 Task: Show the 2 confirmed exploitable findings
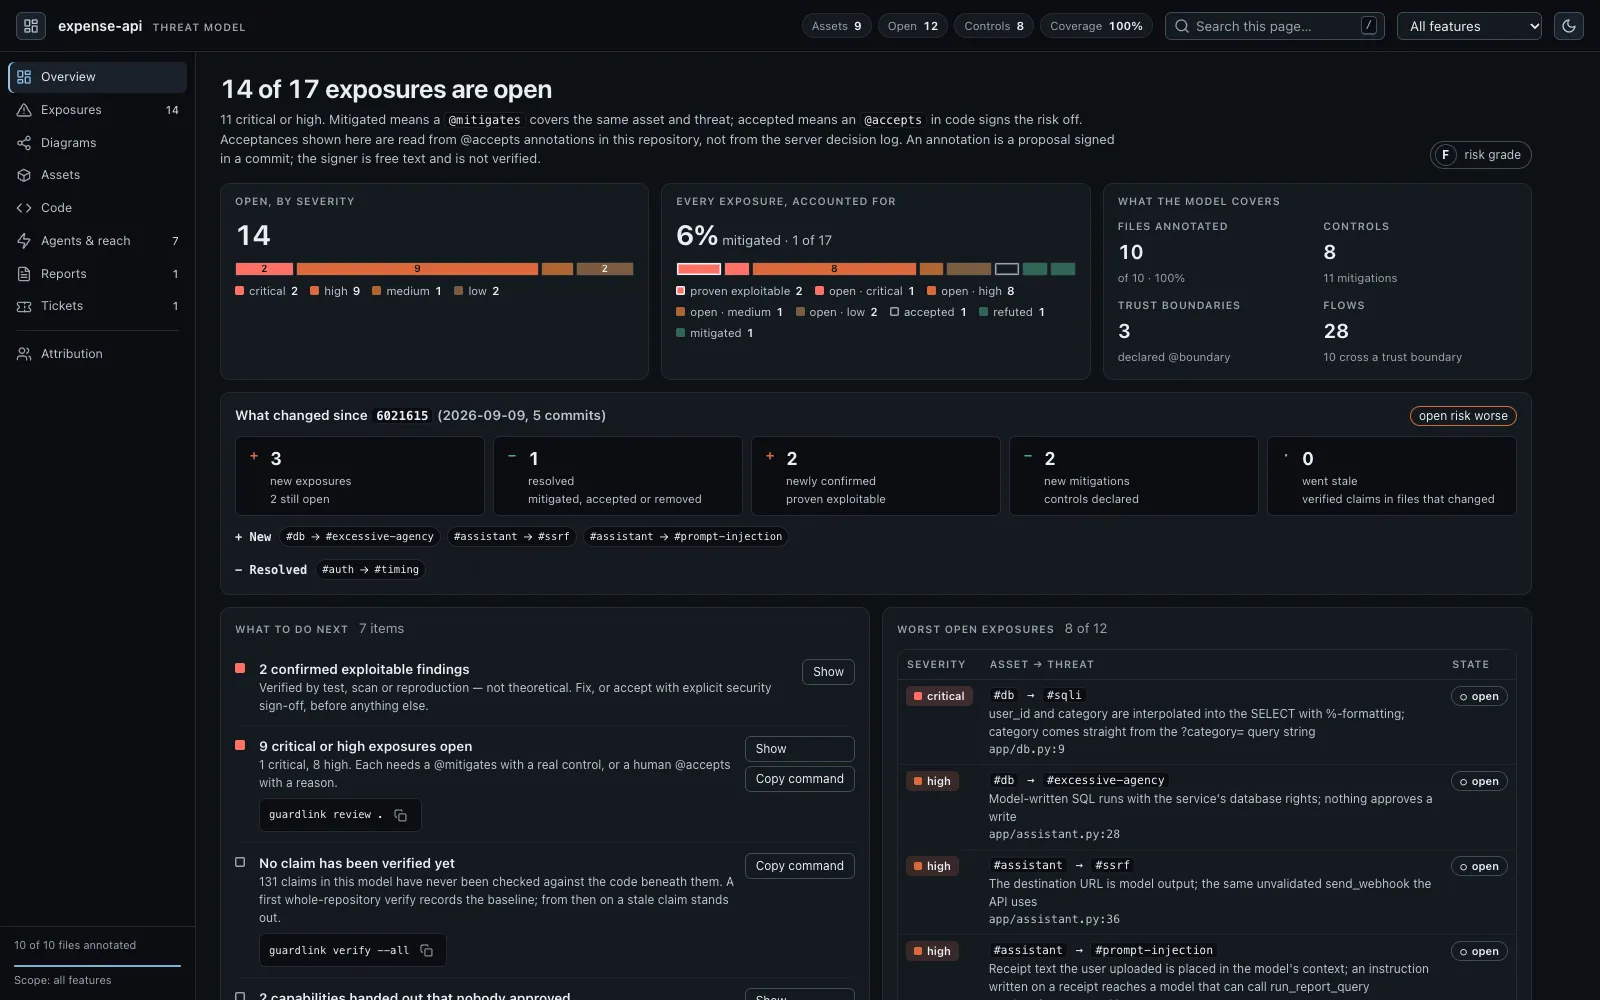click(x=828, y=672)
